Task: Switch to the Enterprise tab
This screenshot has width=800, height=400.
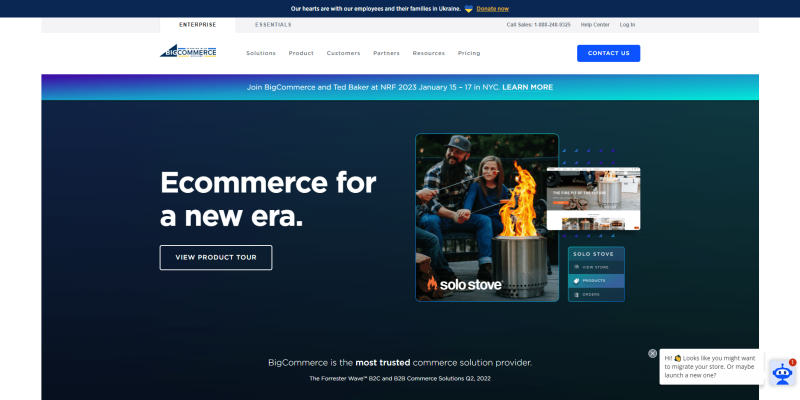Action: point(197,24)
